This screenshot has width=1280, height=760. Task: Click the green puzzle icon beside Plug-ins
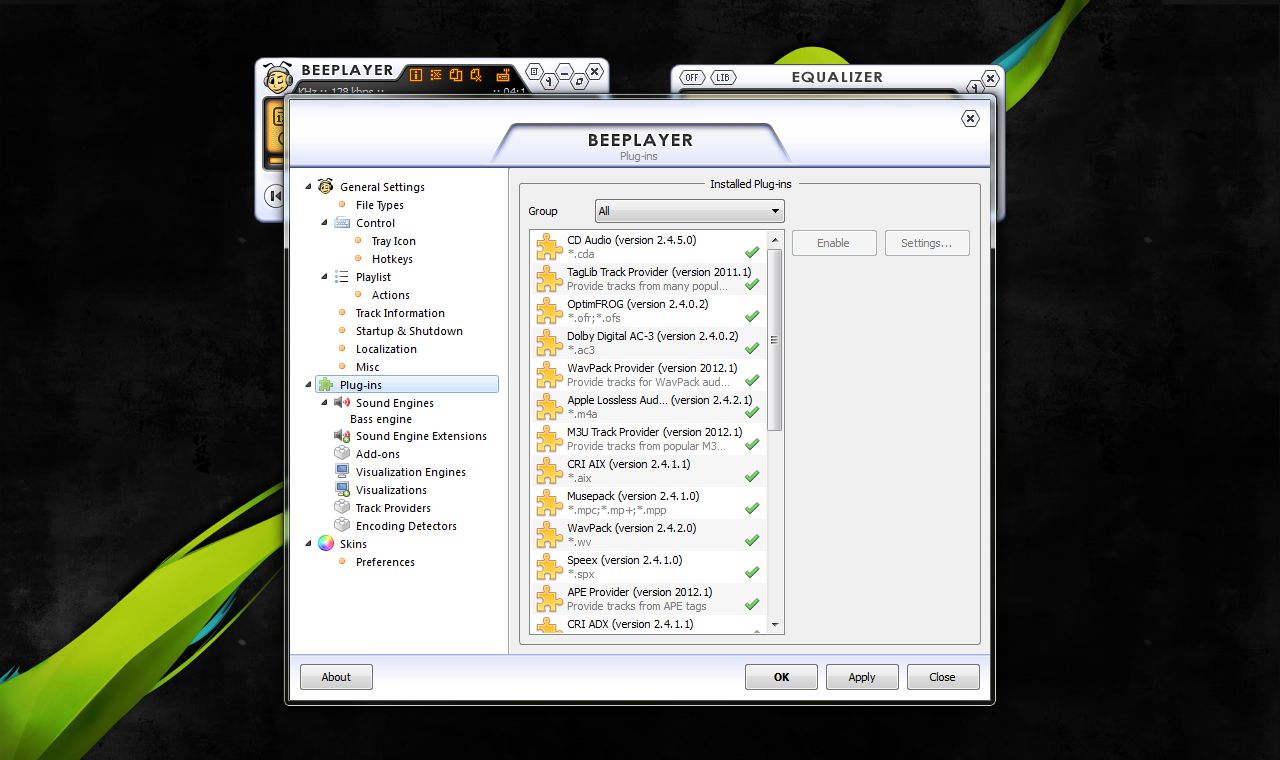point(325,384)
